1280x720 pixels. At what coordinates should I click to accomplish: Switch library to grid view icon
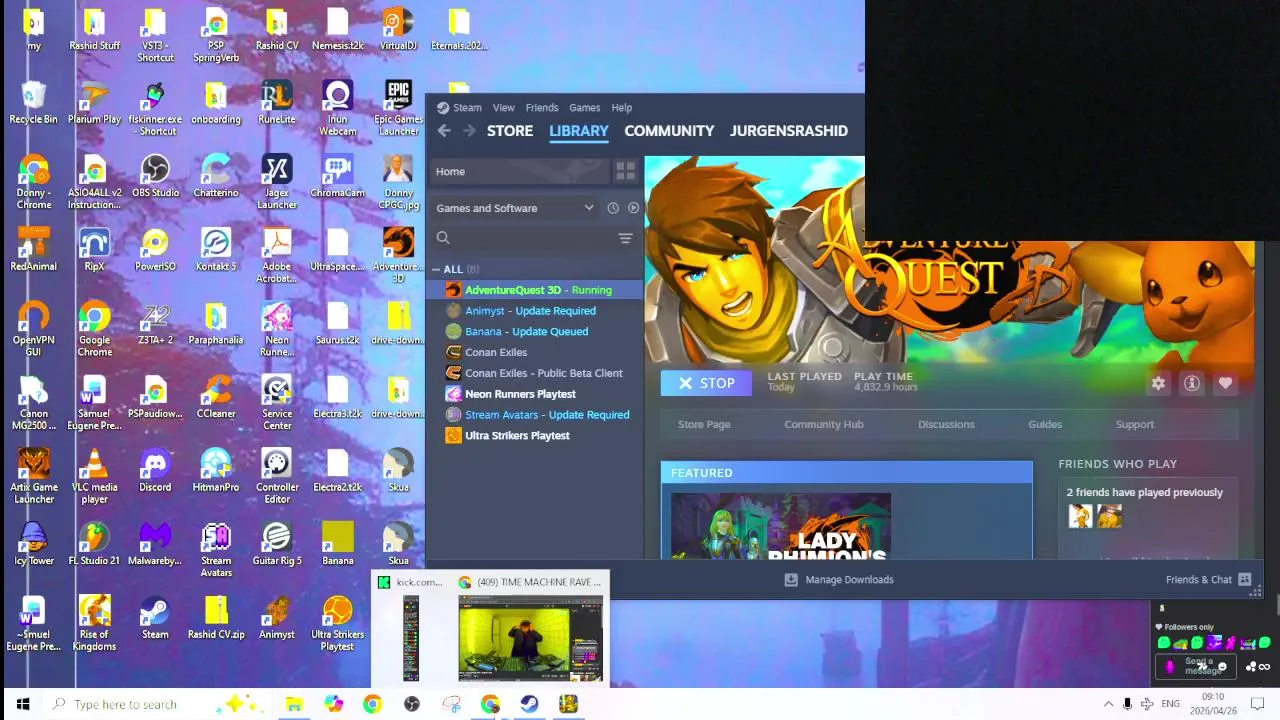pyautogui.click(x=625, y=171)
